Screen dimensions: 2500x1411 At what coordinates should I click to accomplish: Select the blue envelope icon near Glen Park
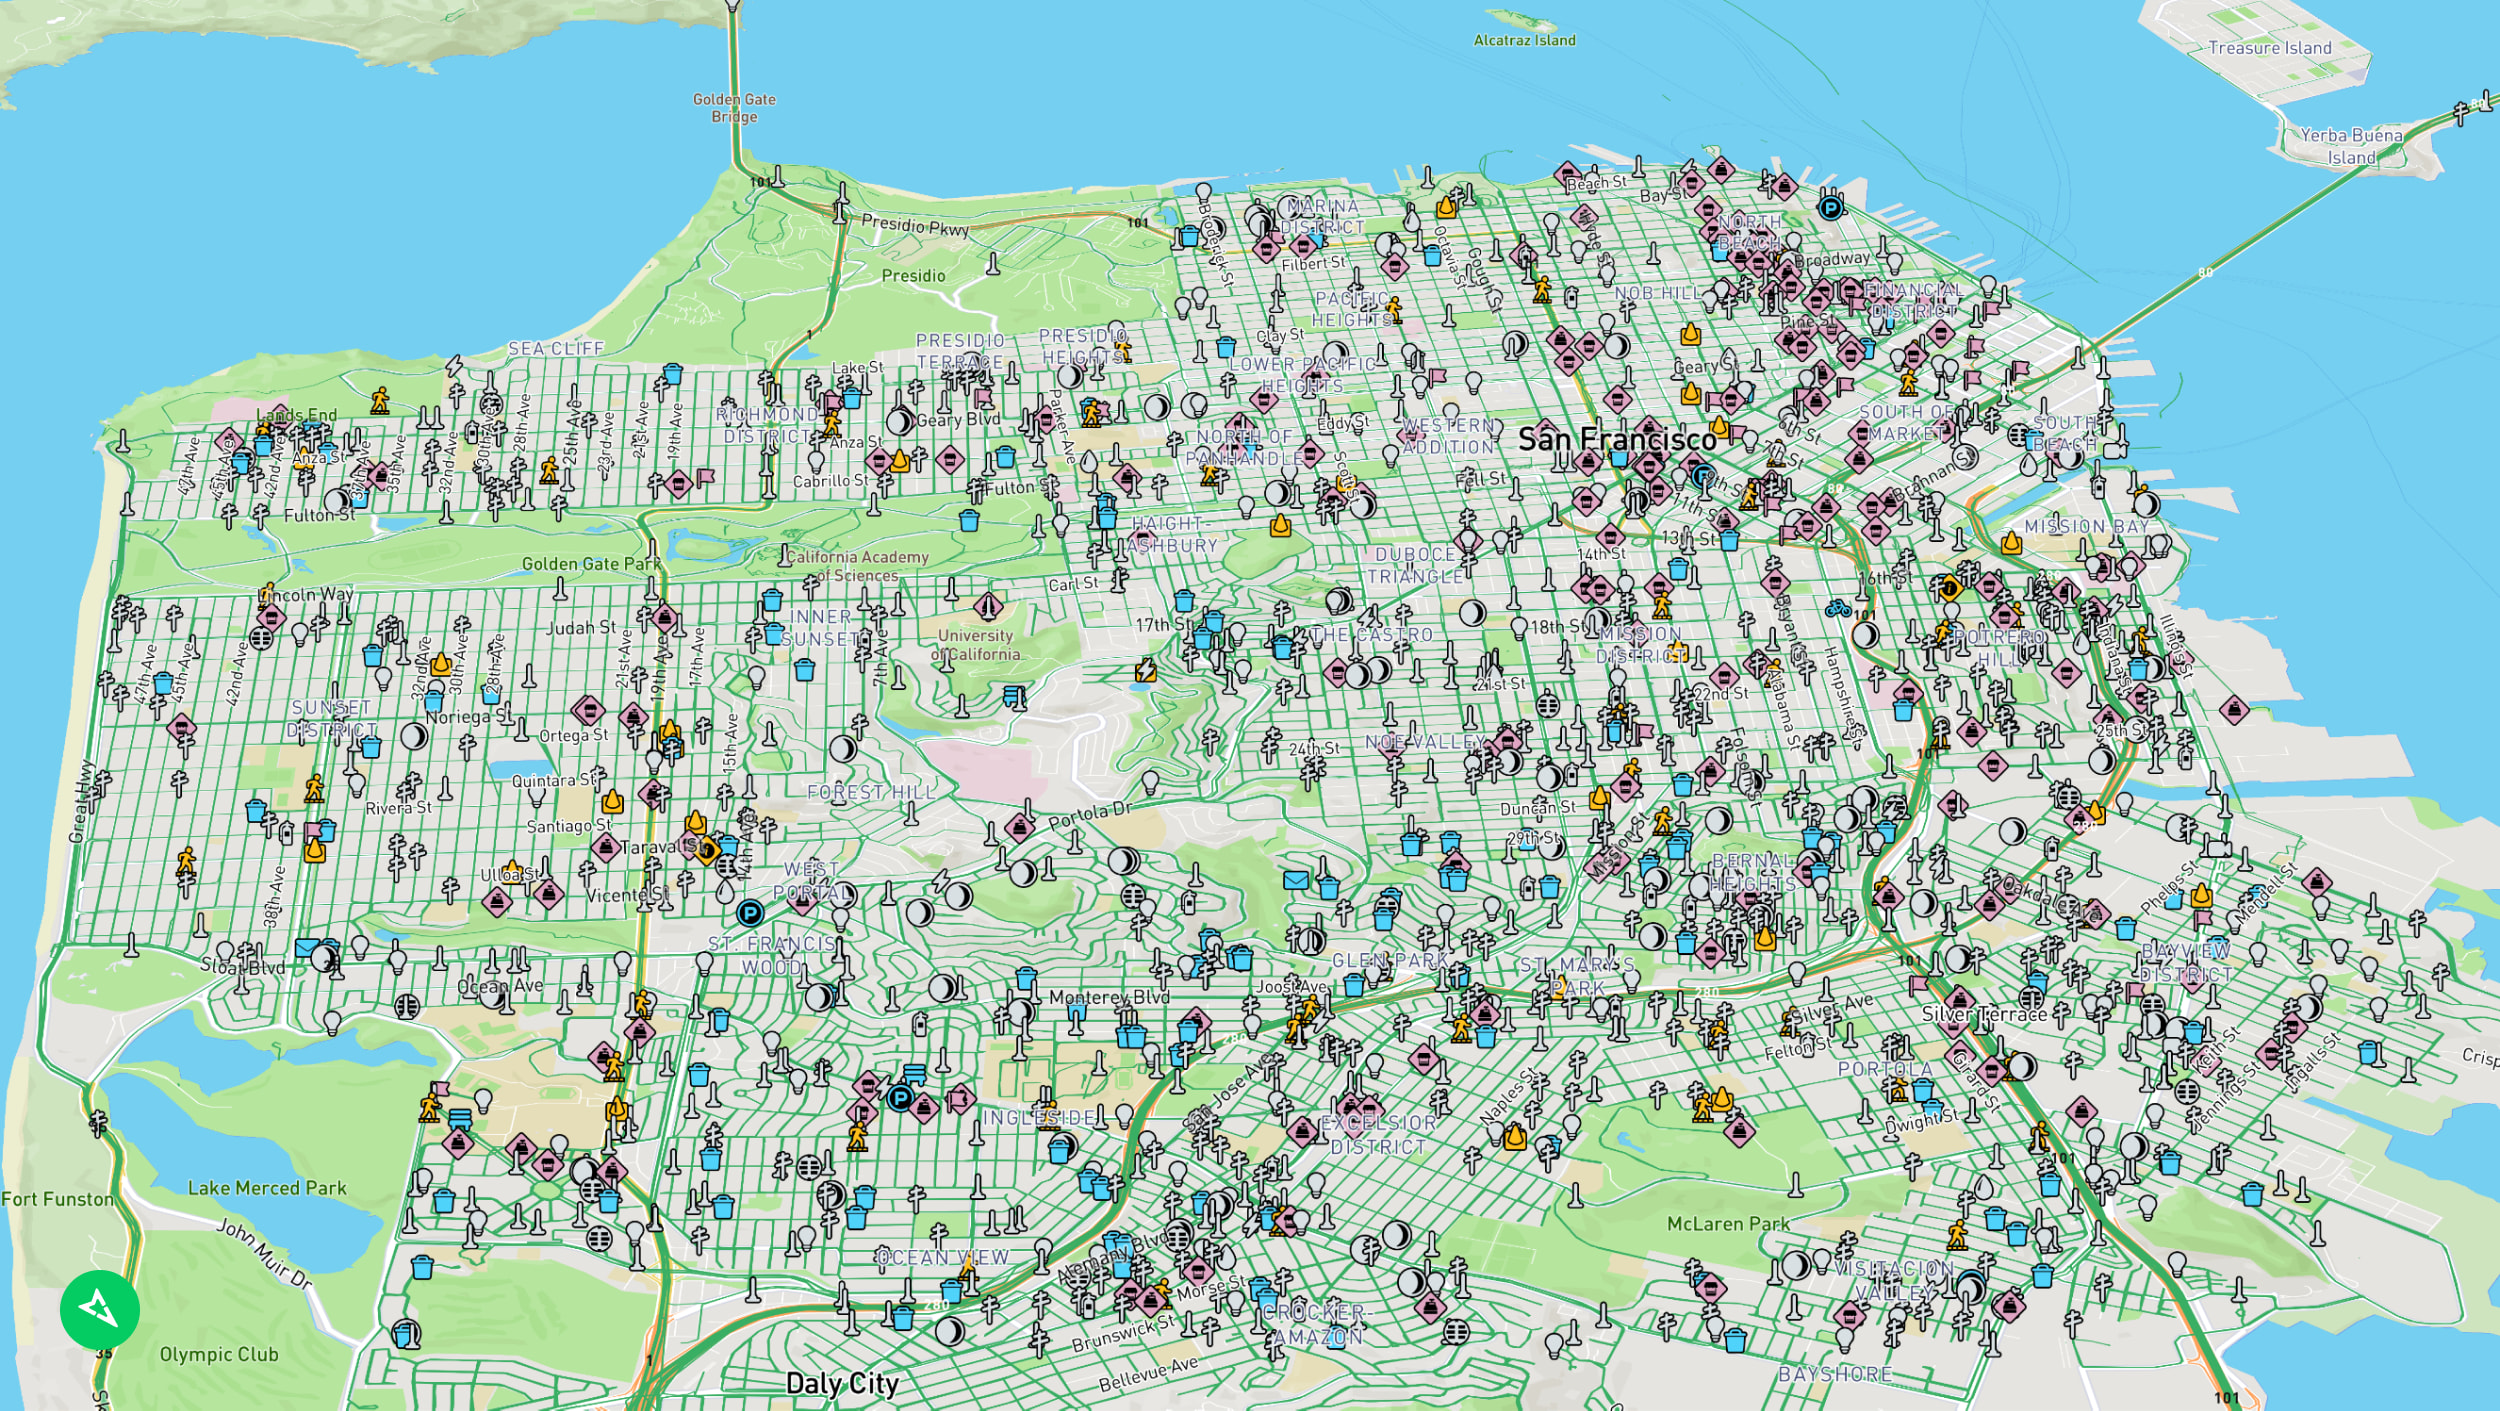tap(1295, 880)
